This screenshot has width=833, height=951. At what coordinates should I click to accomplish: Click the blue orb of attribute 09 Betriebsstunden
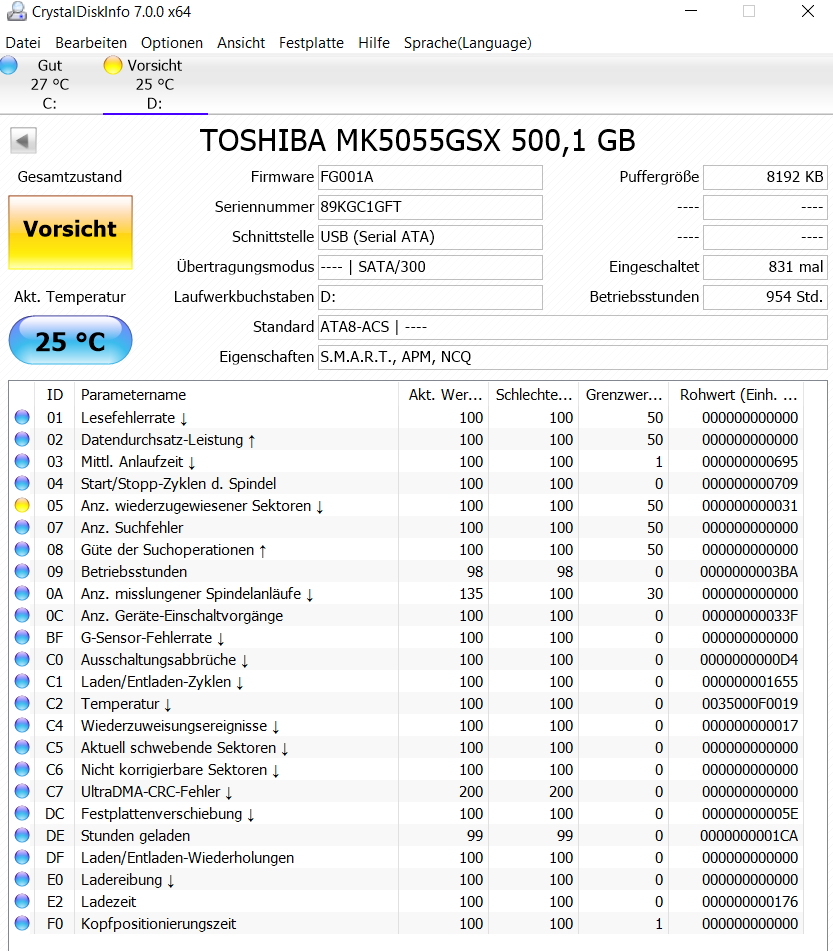[x=22, y=571]
